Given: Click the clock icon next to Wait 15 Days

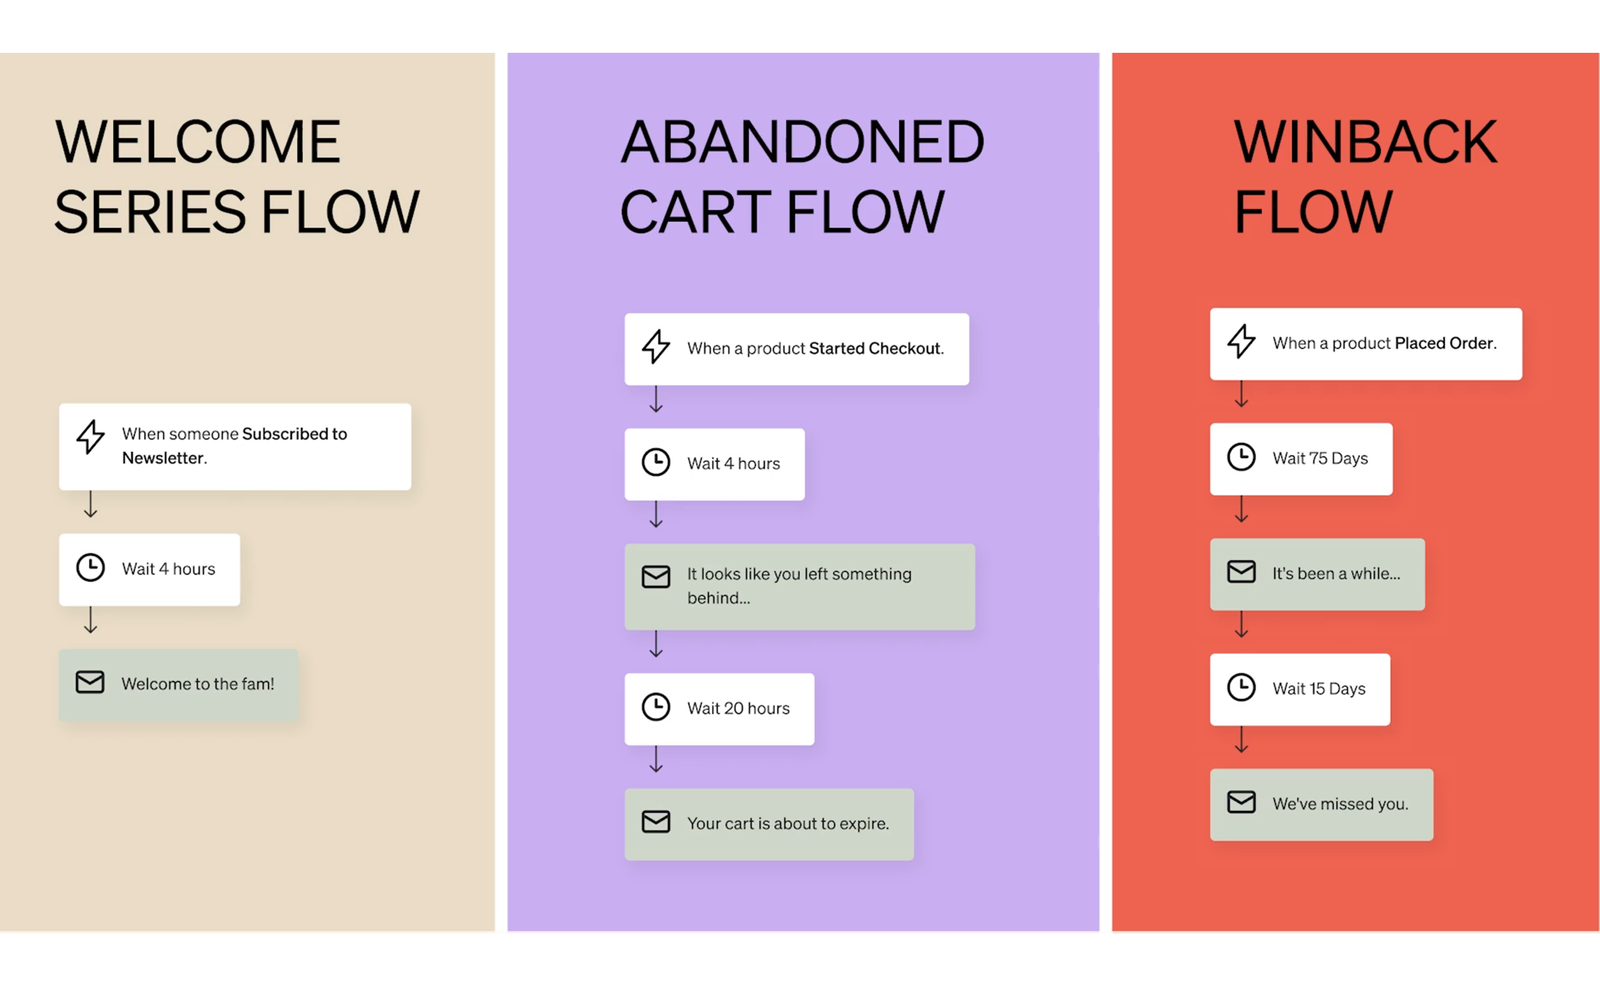Looking at the screenshot, I should (x=1241, y=687).
